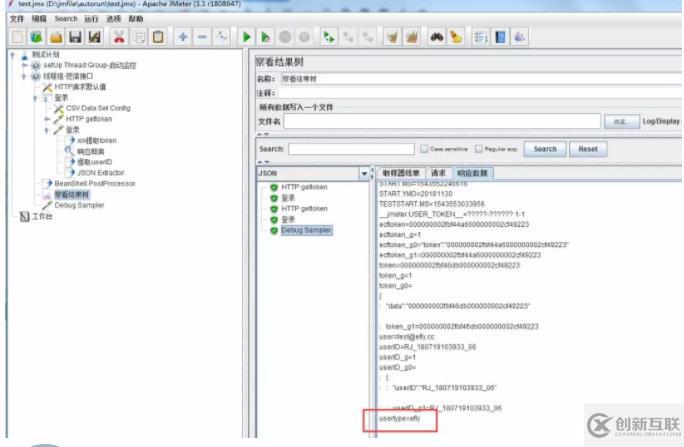Open the 选项 menu
The image size is (684, 447).
[x=113, y=19]
